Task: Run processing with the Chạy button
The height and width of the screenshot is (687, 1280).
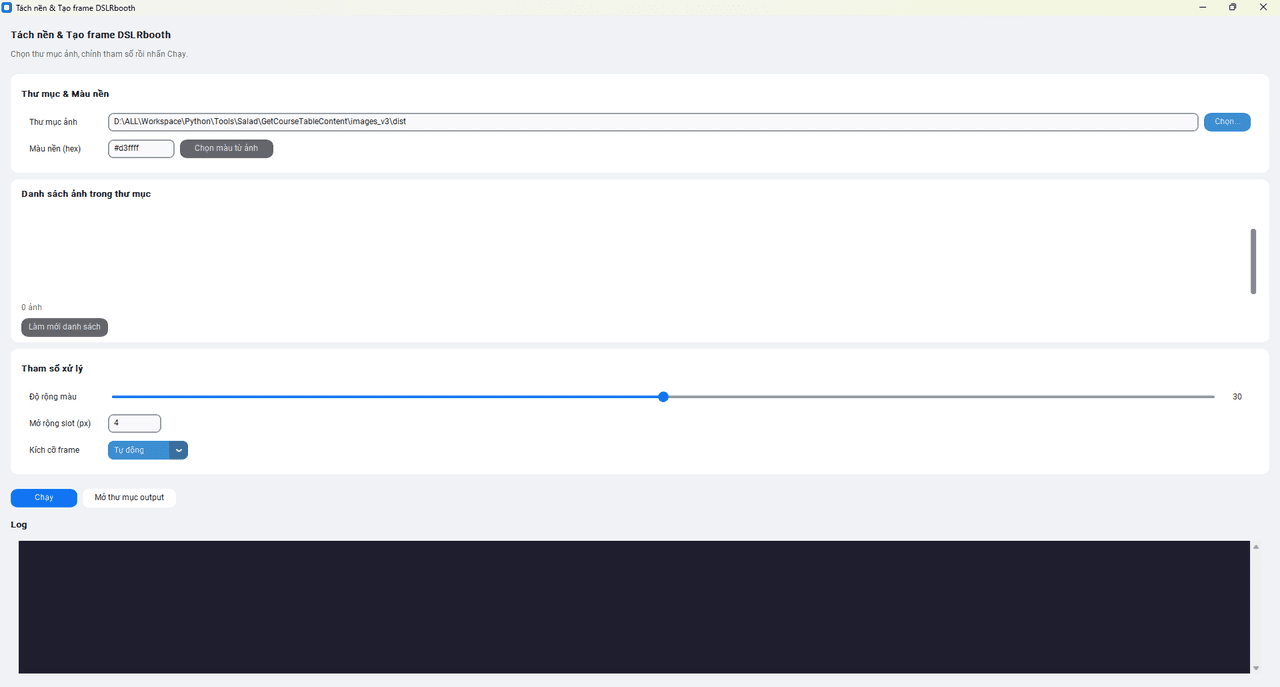Action: click(x=44, y=498)
